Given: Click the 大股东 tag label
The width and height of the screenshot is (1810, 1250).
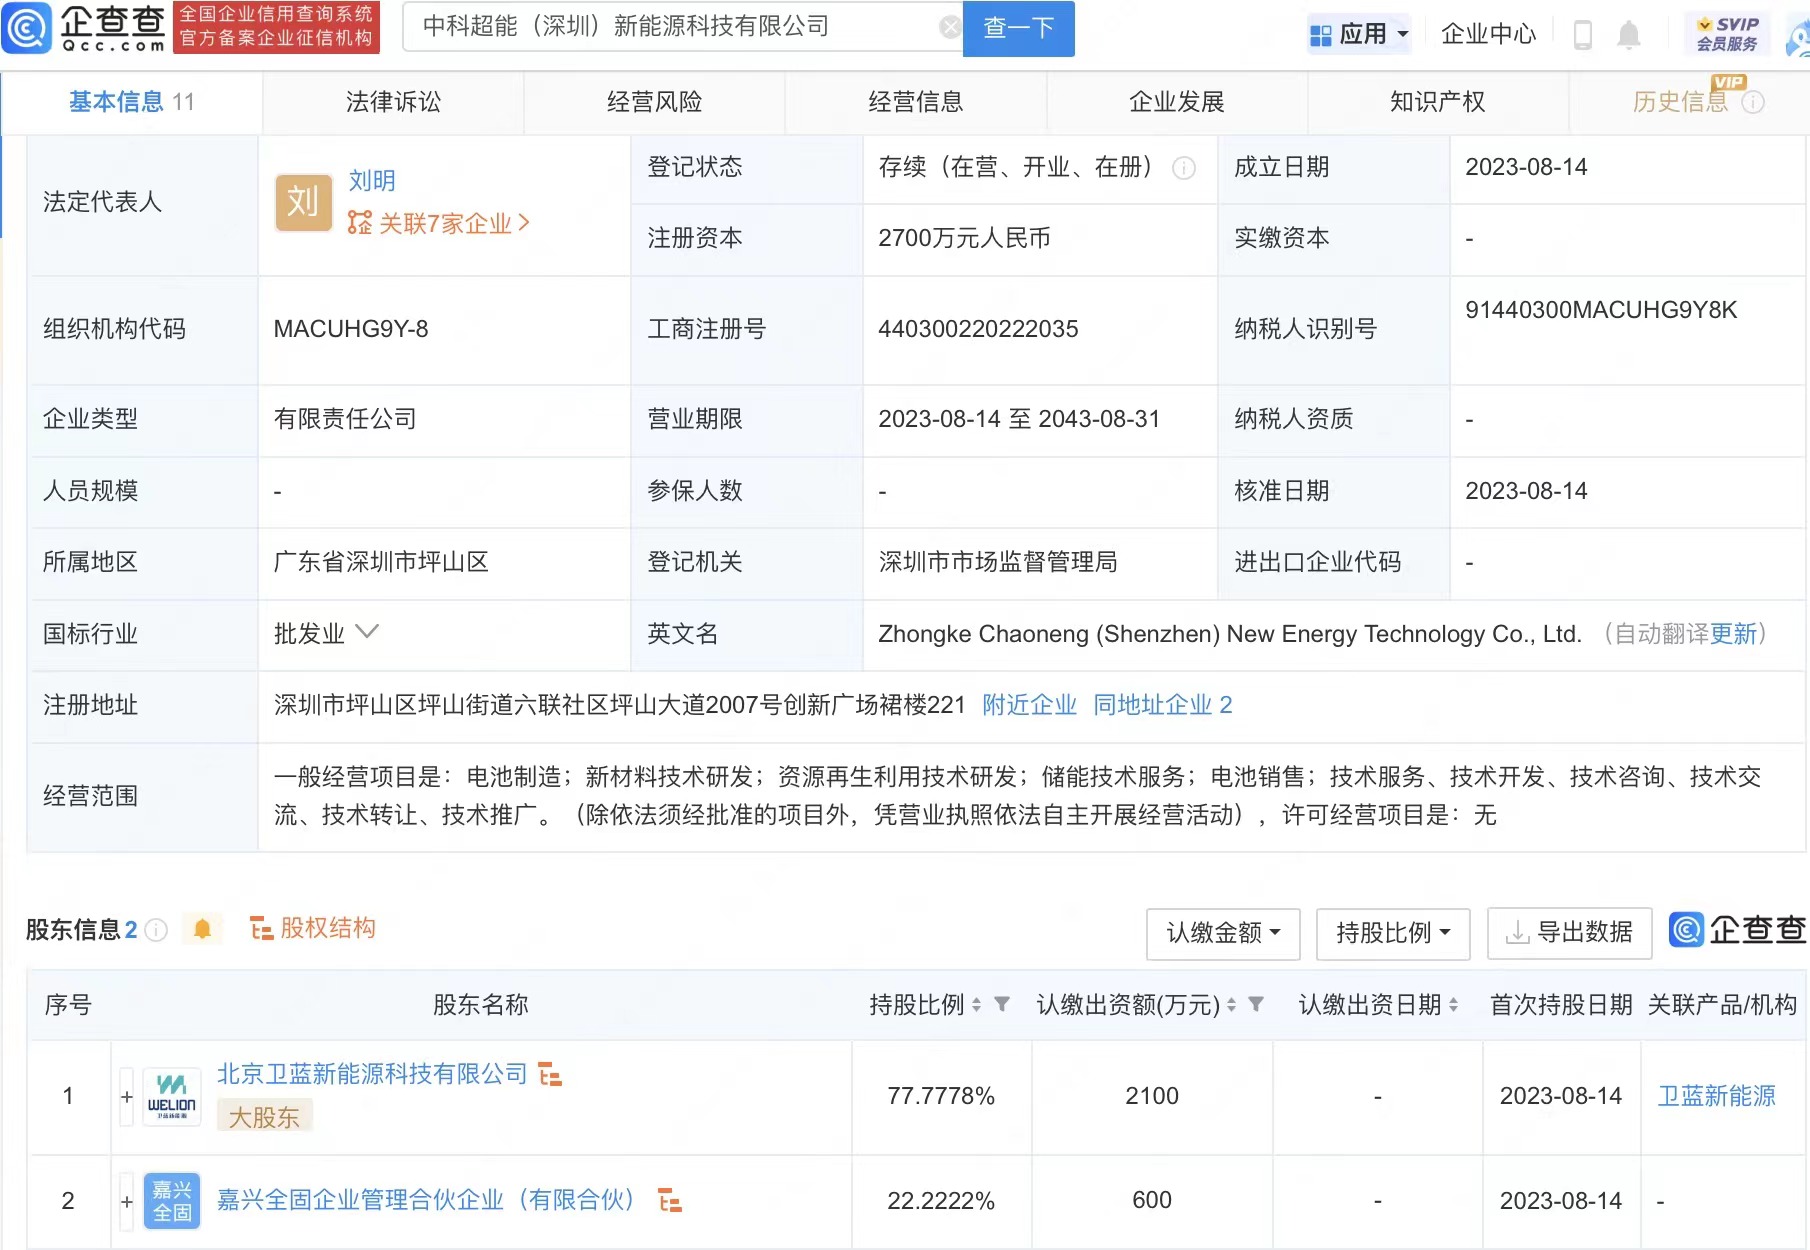Looking at the screenshot, I should tap(264, 1117).
